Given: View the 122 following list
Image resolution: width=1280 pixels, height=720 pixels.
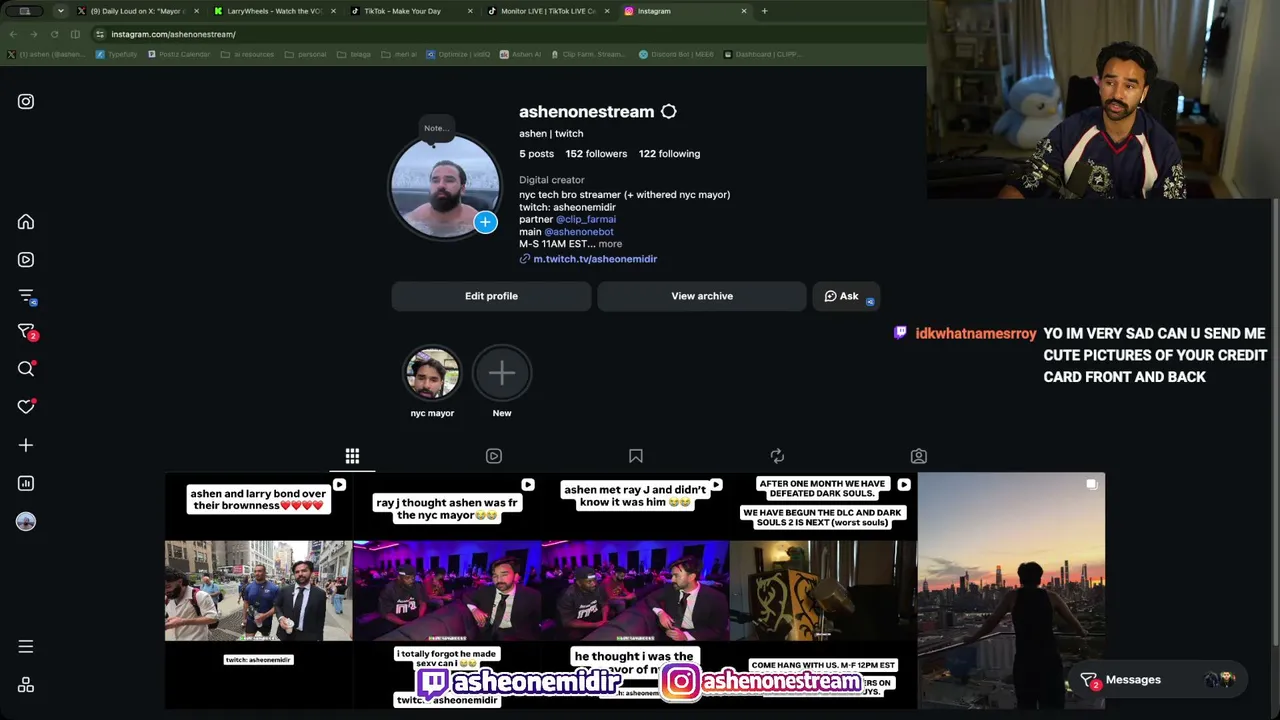Looking at the screenshot, I should pyautogui.click(x=670, y=154).
